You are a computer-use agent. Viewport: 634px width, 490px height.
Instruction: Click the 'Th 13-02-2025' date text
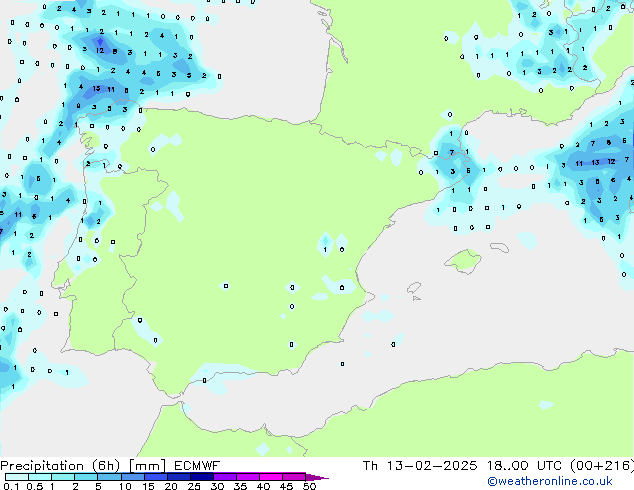[x=420, y=466]
